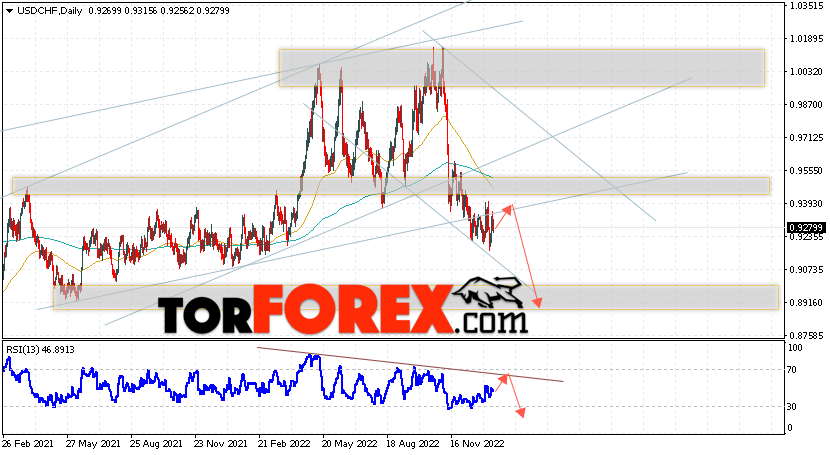Select the 0.93930 price scale label
This screenshot has width=830, height=455.
point(806,204)
